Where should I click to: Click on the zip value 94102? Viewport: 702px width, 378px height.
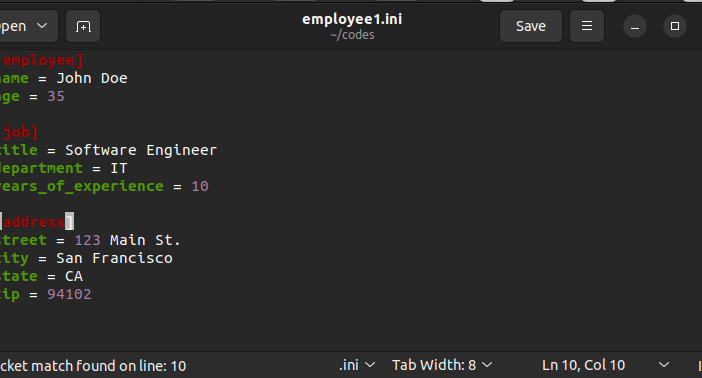pos(69,294)
